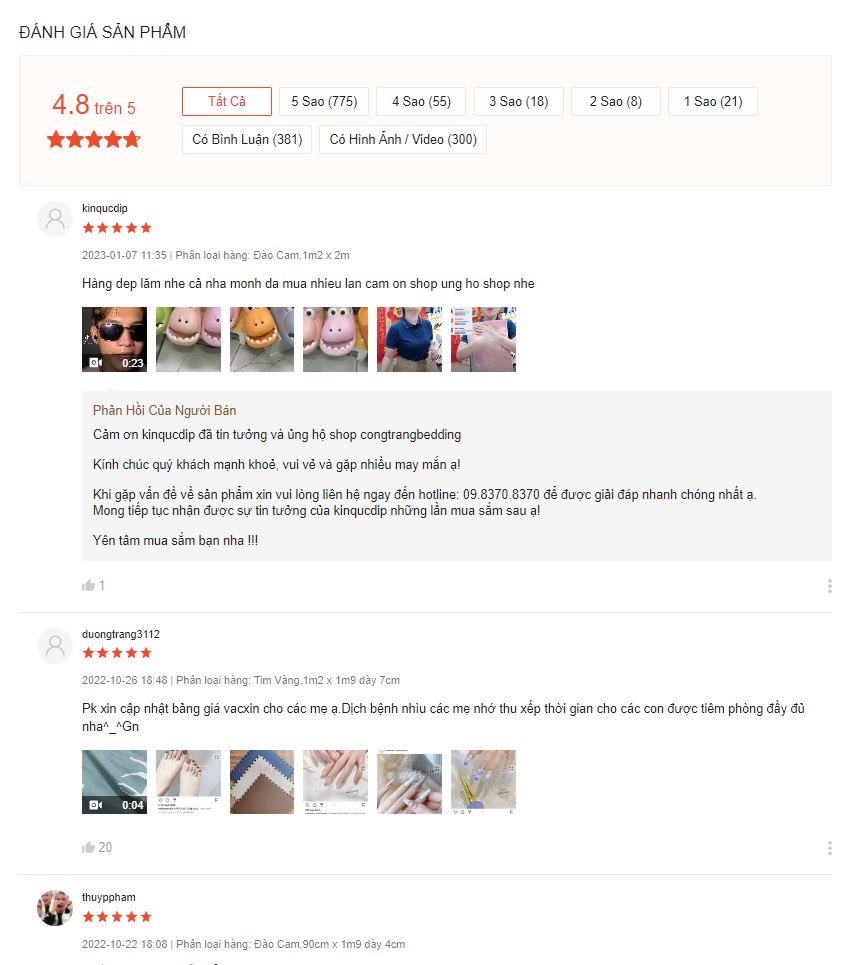854x965 pixels.
Task: Filter reviews by 4 Sao (55)
Action: pyautogui.click(x=421, y=102)
